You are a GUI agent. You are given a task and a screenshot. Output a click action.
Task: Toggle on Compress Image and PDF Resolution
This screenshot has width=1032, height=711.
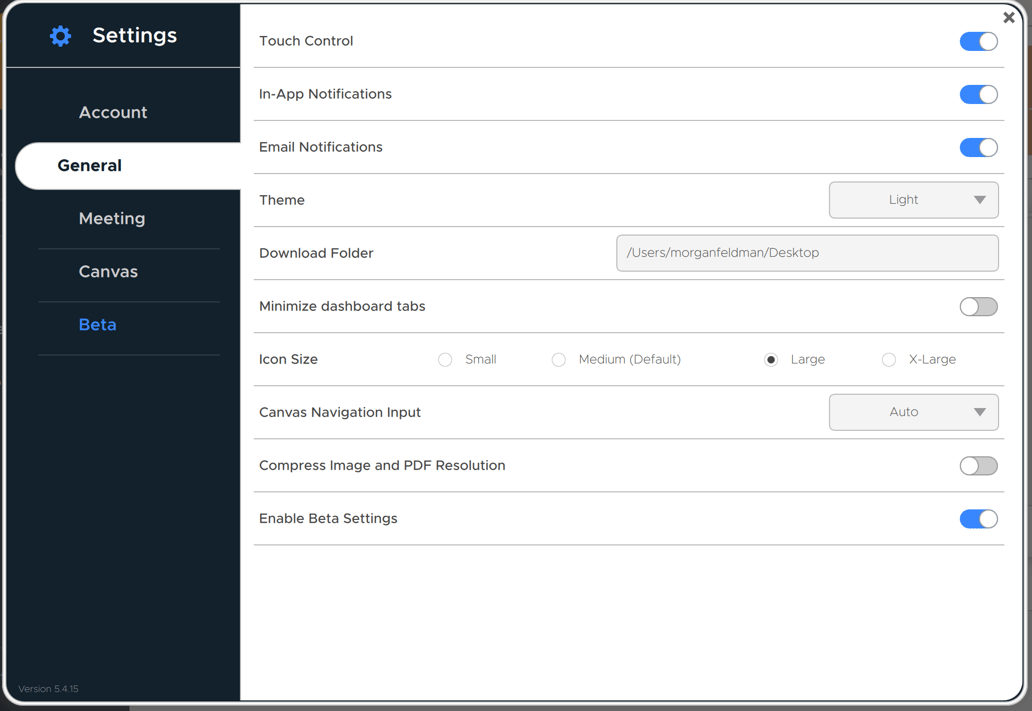(978, 465)
